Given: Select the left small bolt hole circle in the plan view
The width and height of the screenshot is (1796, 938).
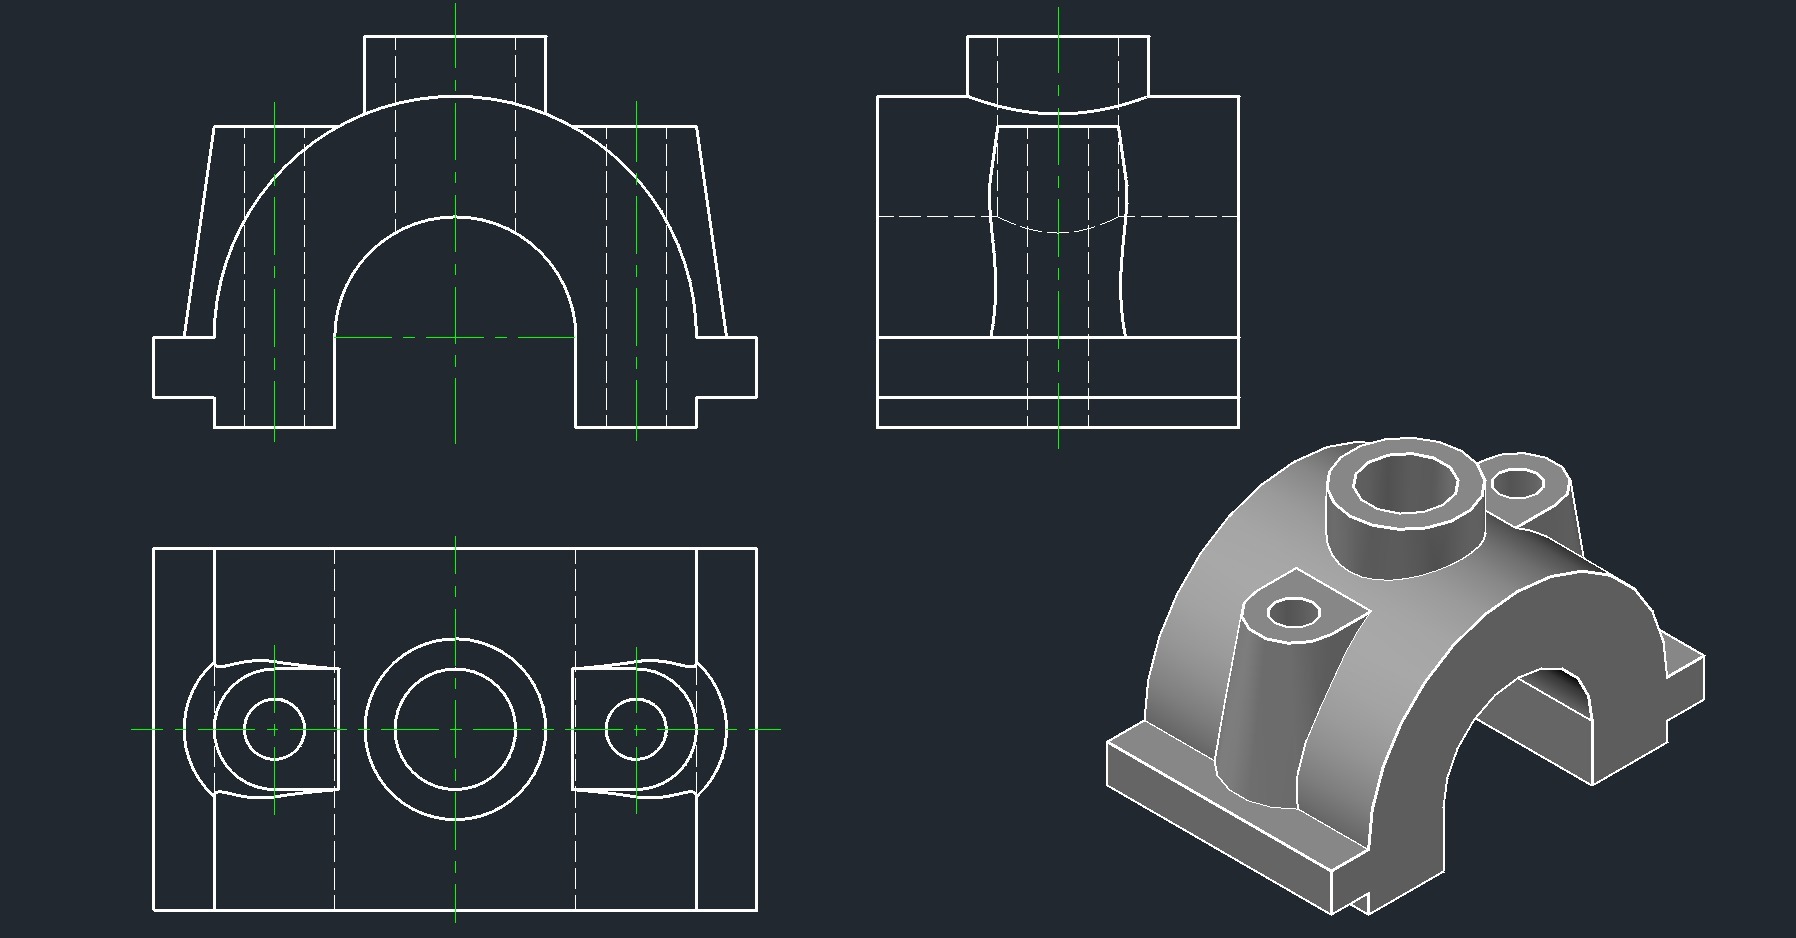Looking at the screenshot, I should coord(274,729).
